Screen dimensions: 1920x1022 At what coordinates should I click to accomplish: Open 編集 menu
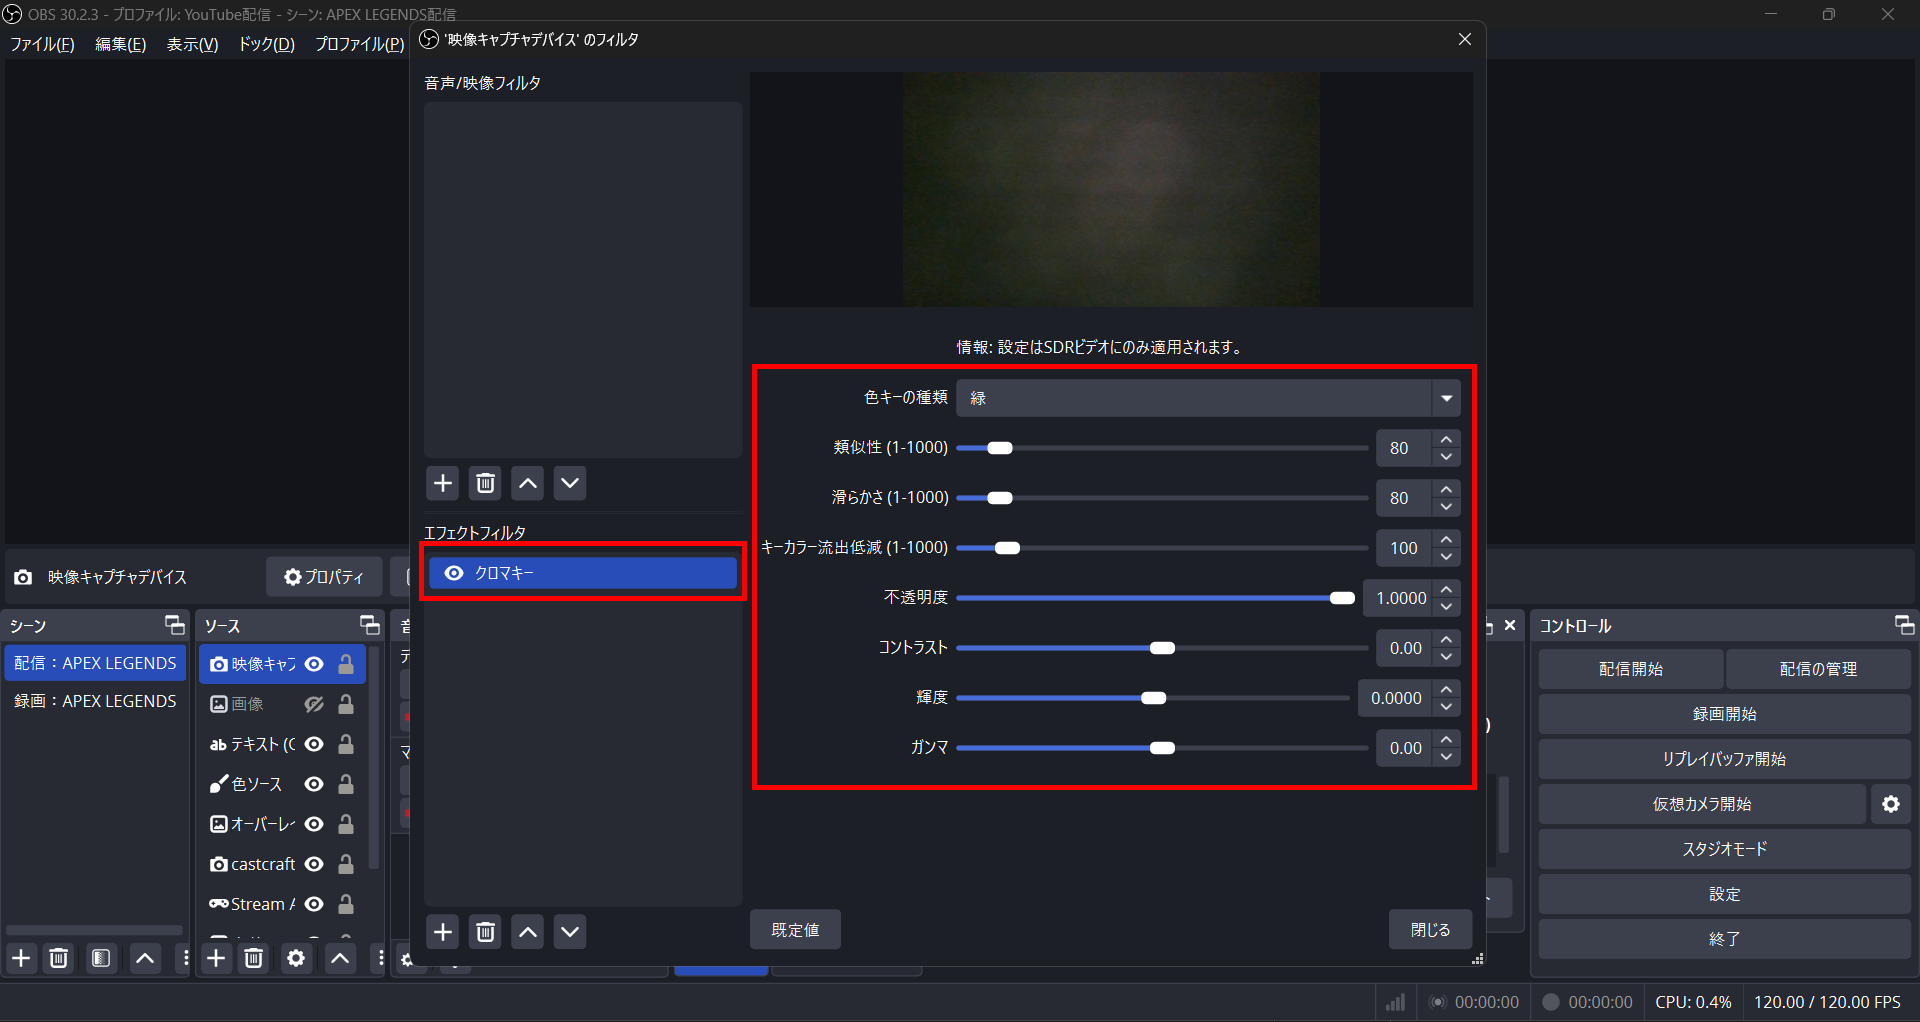[120, 44]
